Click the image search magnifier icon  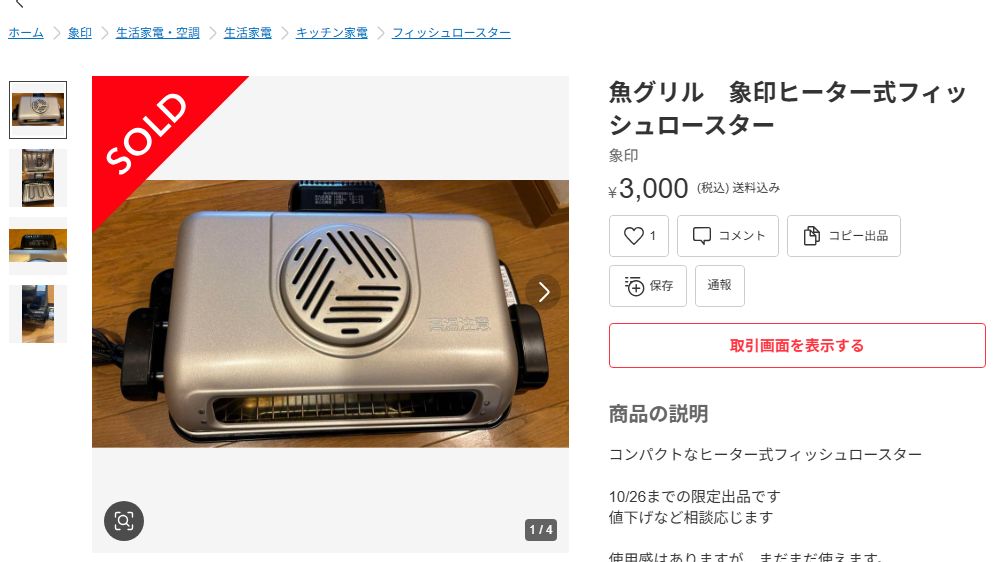[124, 521]
